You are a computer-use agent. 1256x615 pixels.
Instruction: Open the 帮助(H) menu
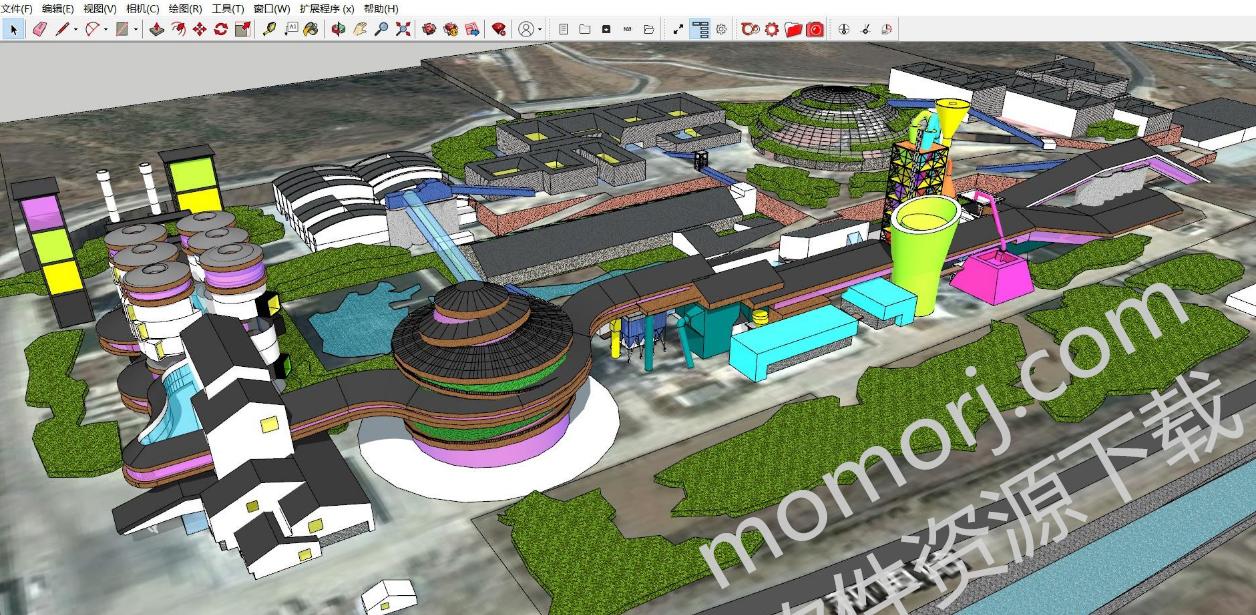pyautogui.click(x=381, y=8)
